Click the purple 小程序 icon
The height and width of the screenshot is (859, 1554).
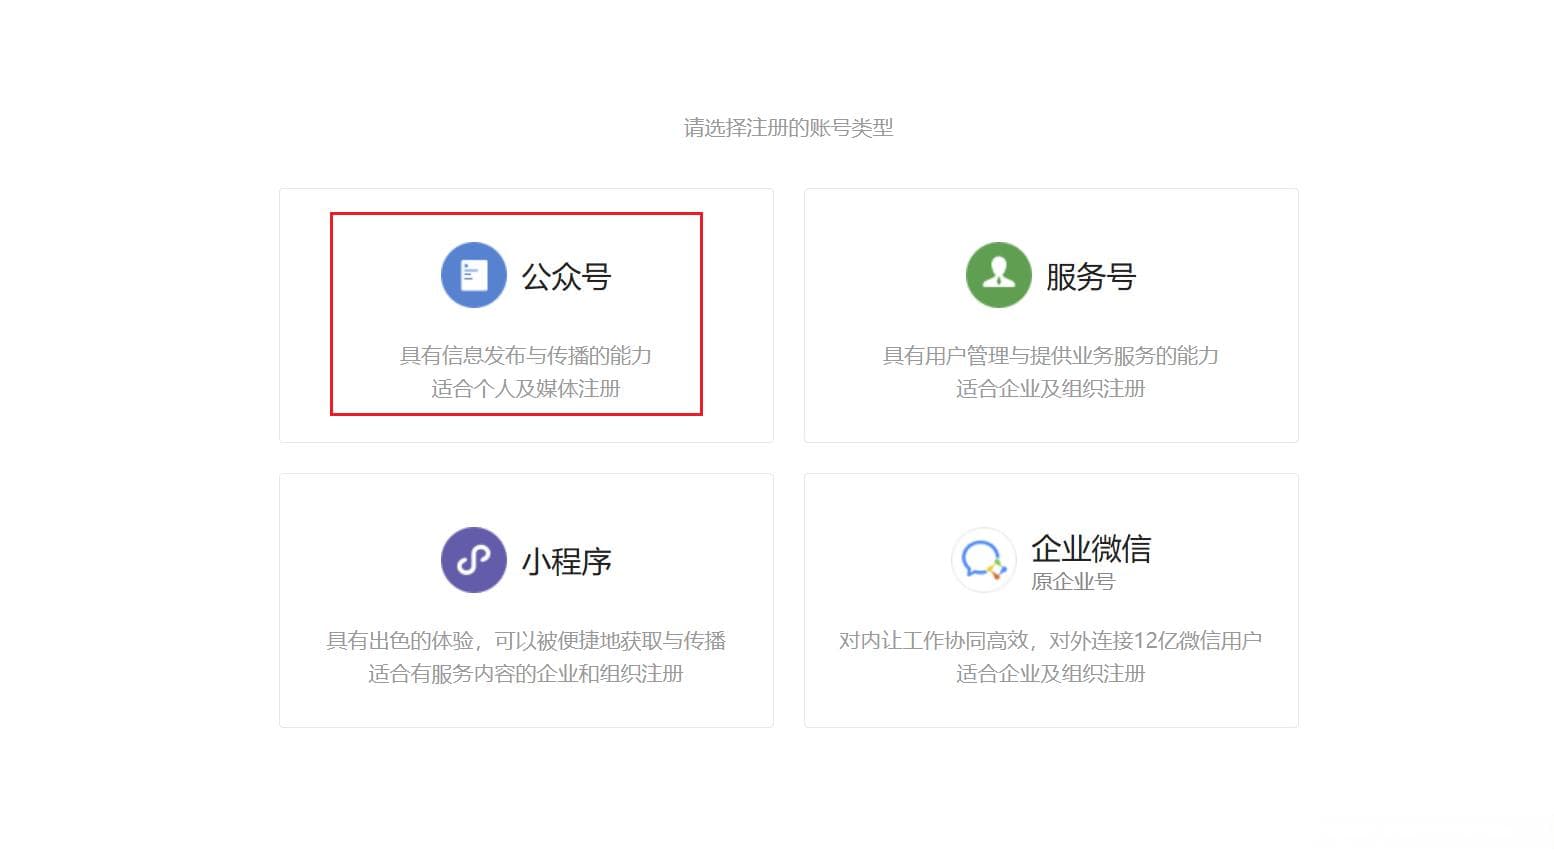click(x=473, y=560)
